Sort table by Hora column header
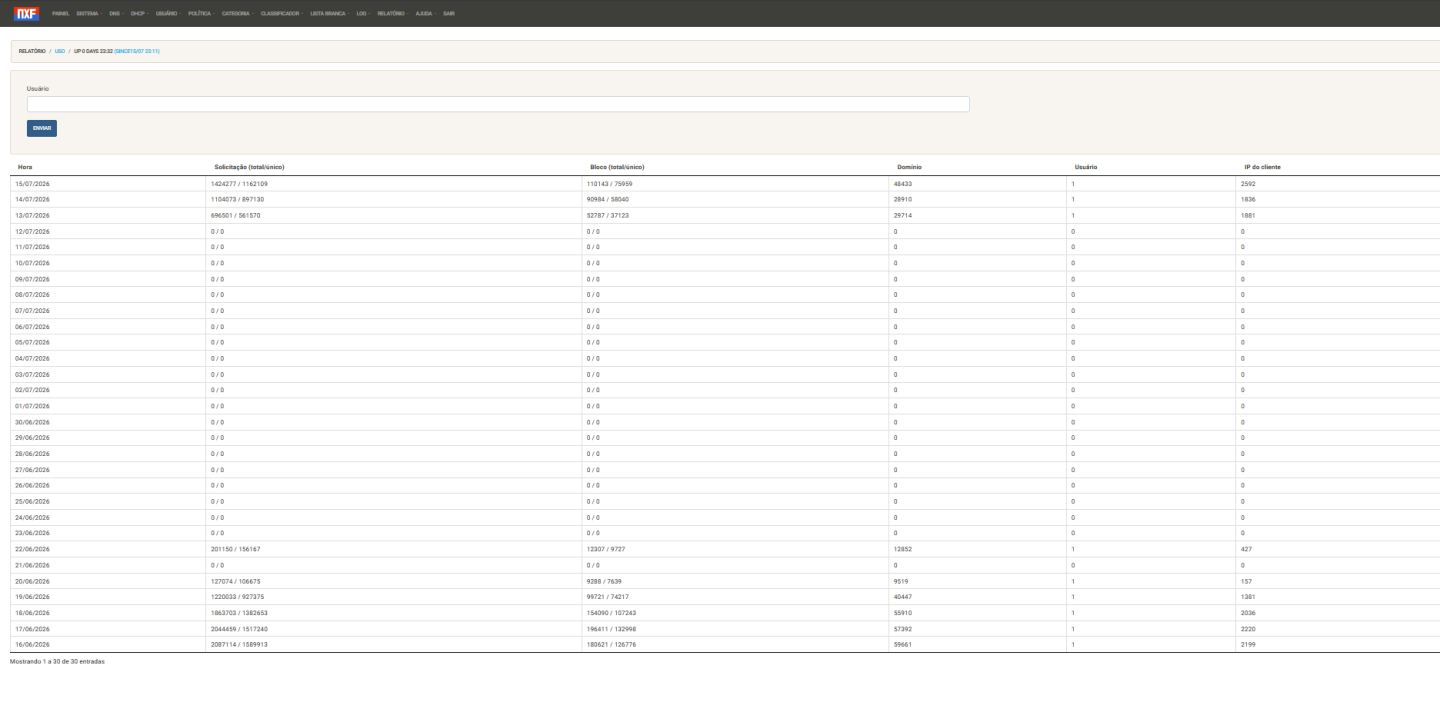The height and width of the screenshot is (702, 1440). click(x=25, y=167)
